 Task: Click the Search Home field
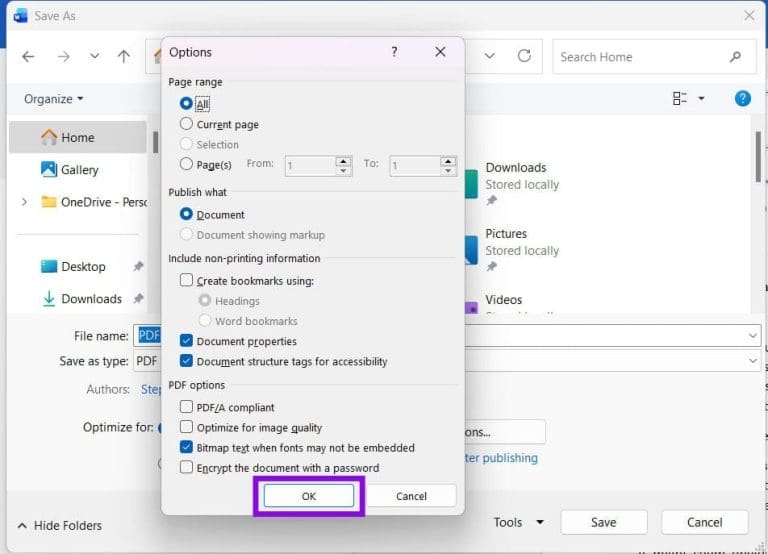tap(654, 57)
